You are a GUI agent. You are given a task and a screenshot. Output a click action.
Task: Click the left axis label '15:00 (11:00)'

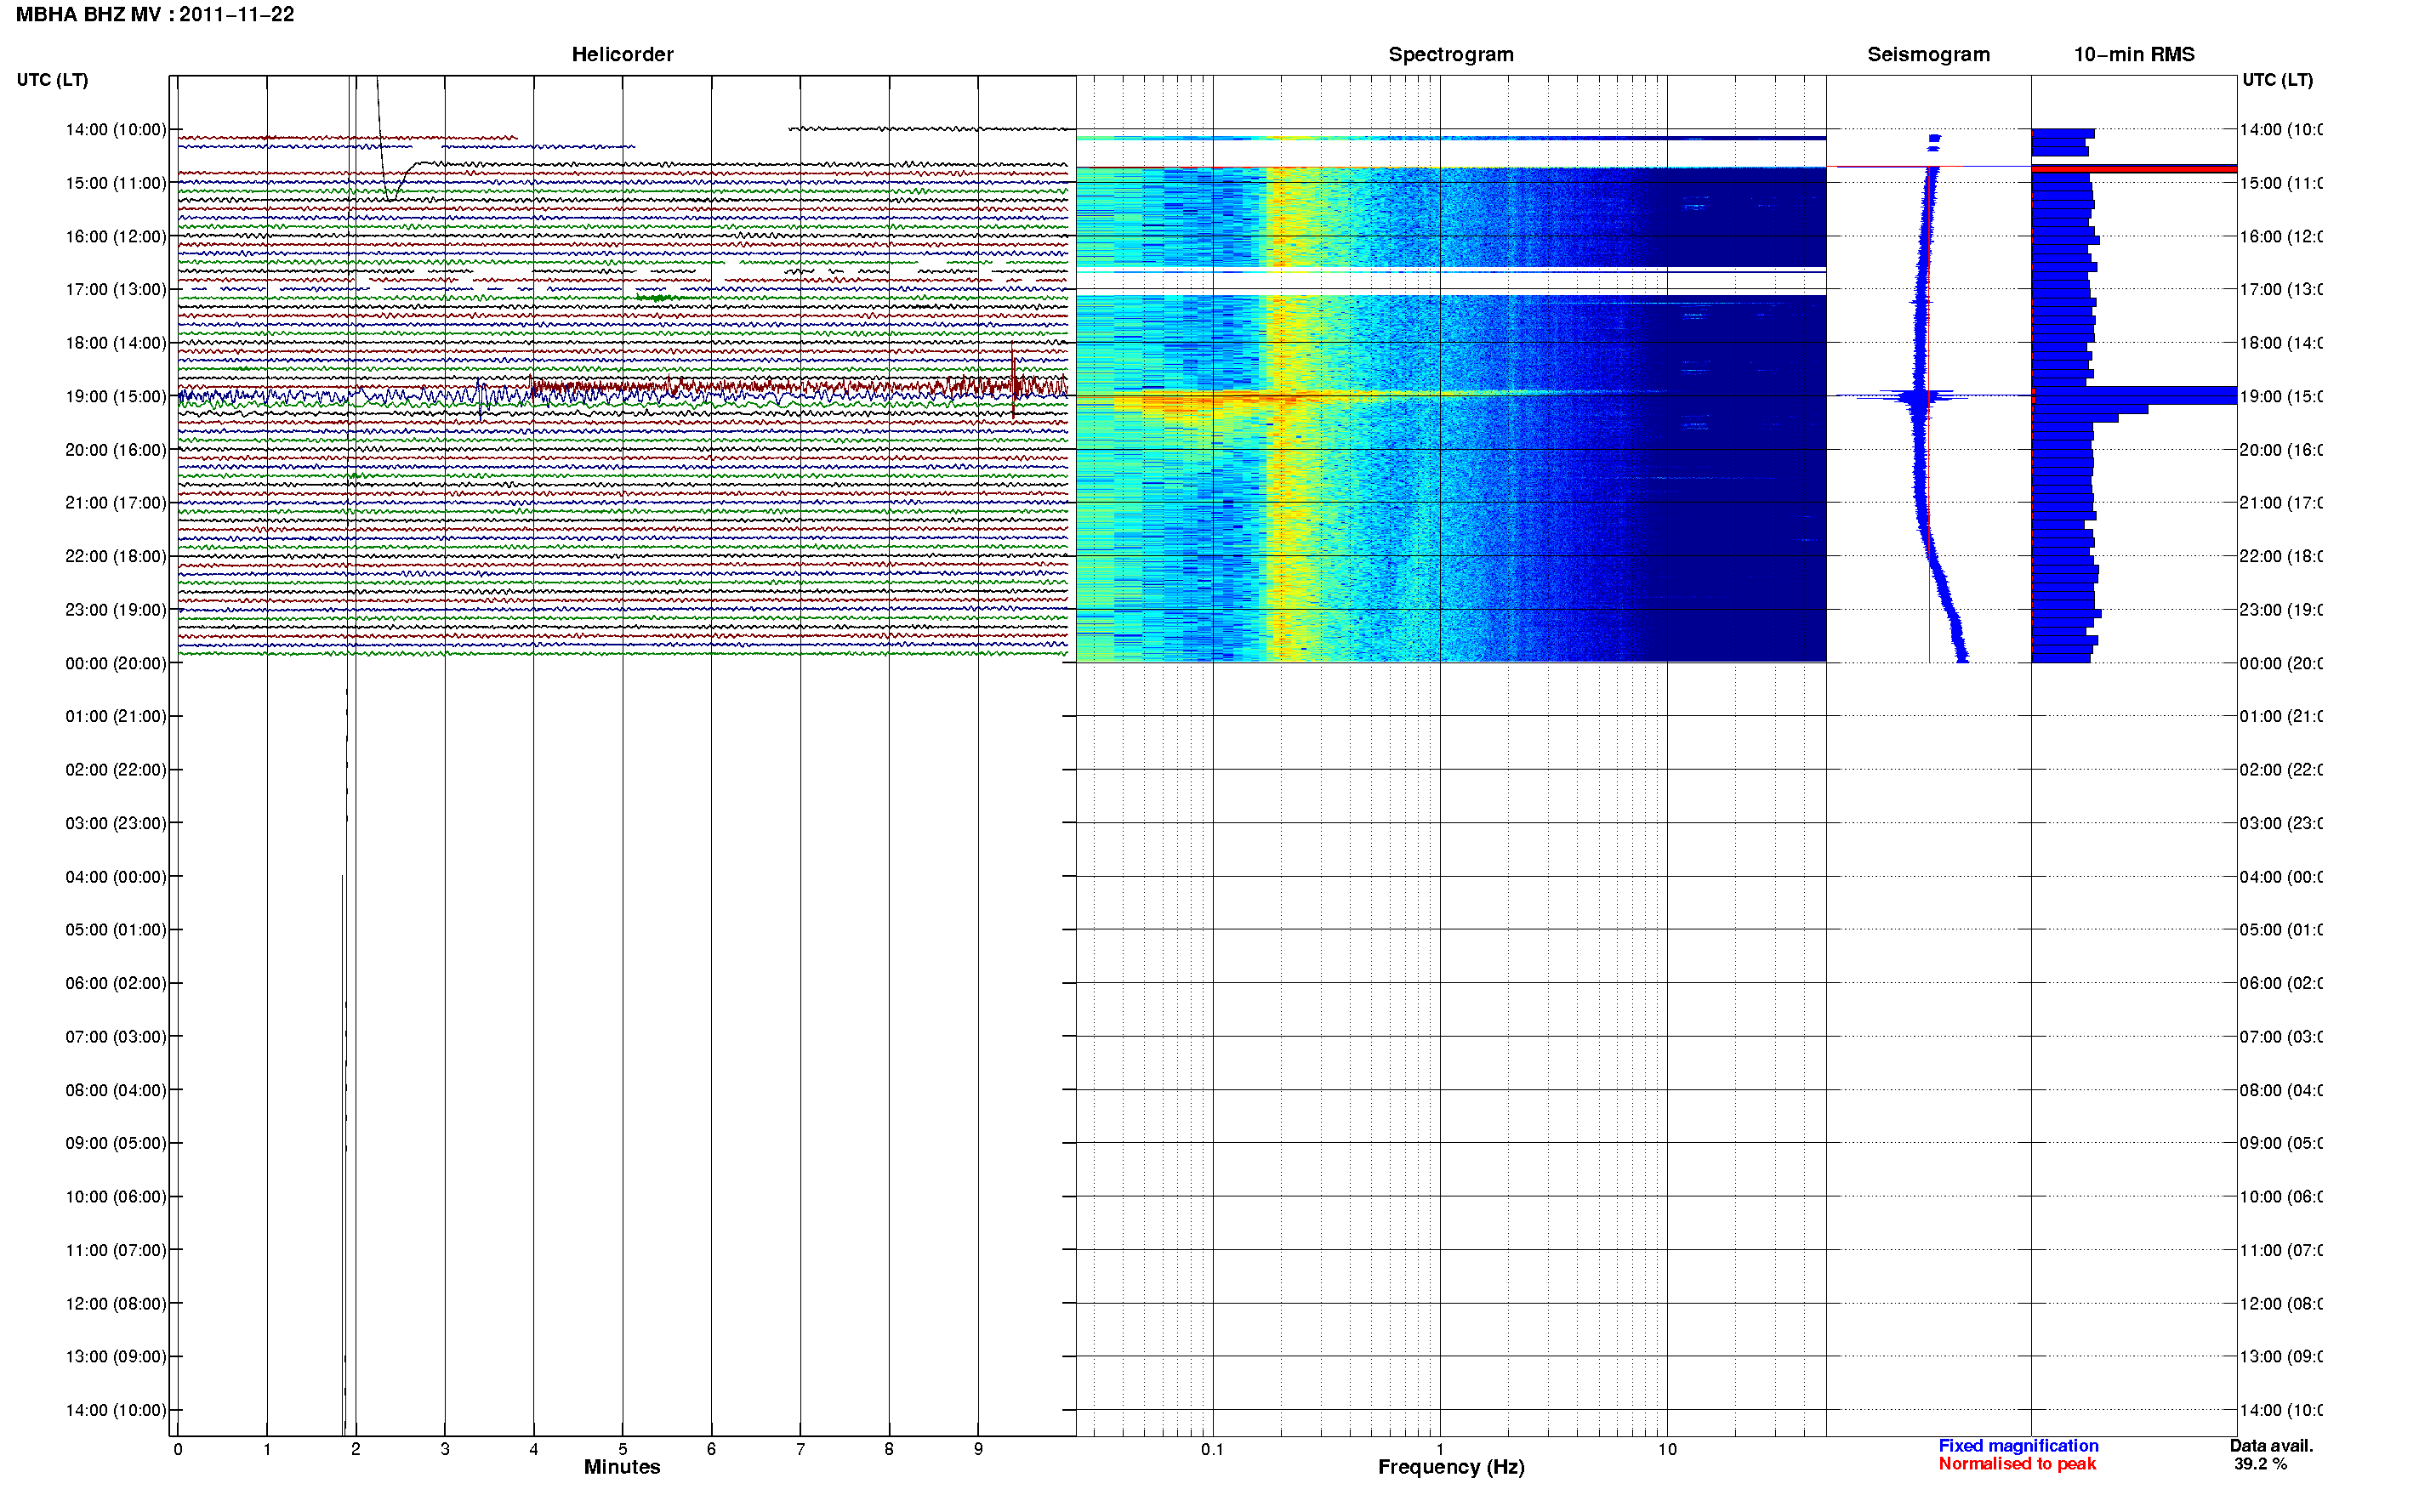(x=116, y=183)
